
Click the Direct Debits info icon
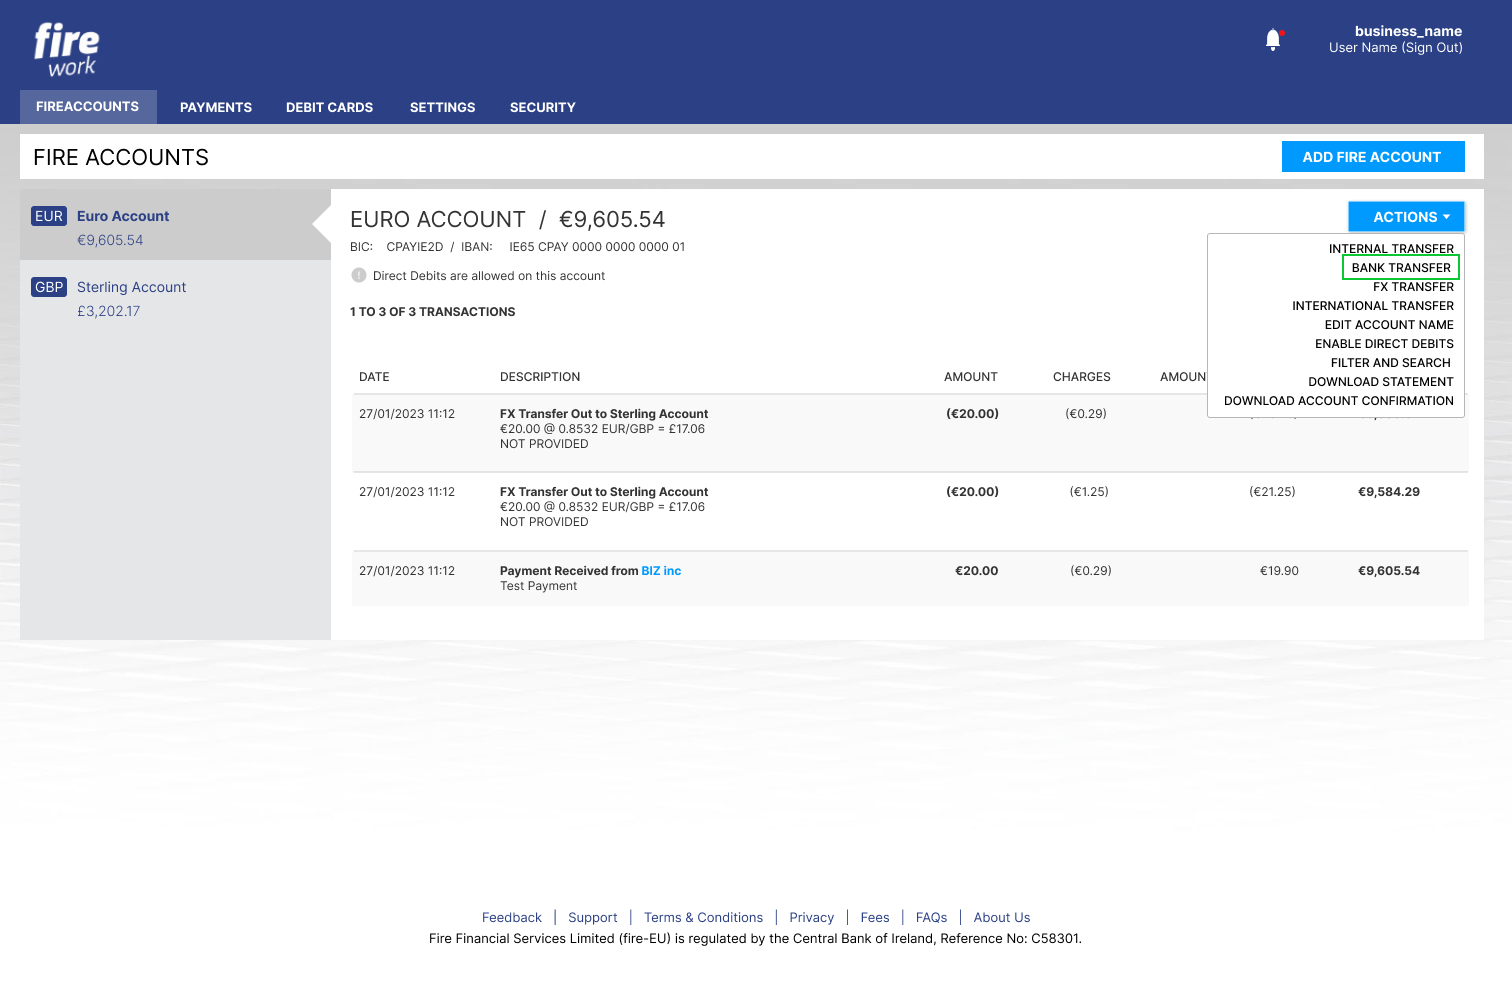(x=359, y=276)
